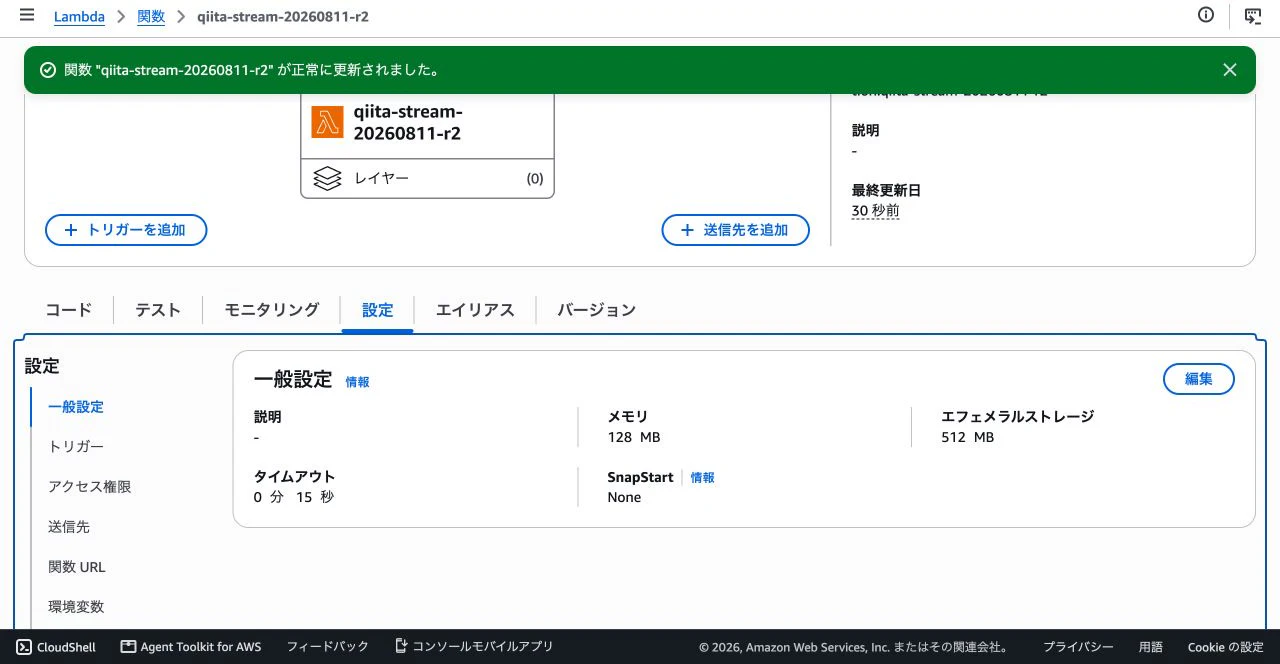Open the hamburger navigation menu
Image resolution: width=1280 pixels, height=664 pixels.
coord(27,16)
